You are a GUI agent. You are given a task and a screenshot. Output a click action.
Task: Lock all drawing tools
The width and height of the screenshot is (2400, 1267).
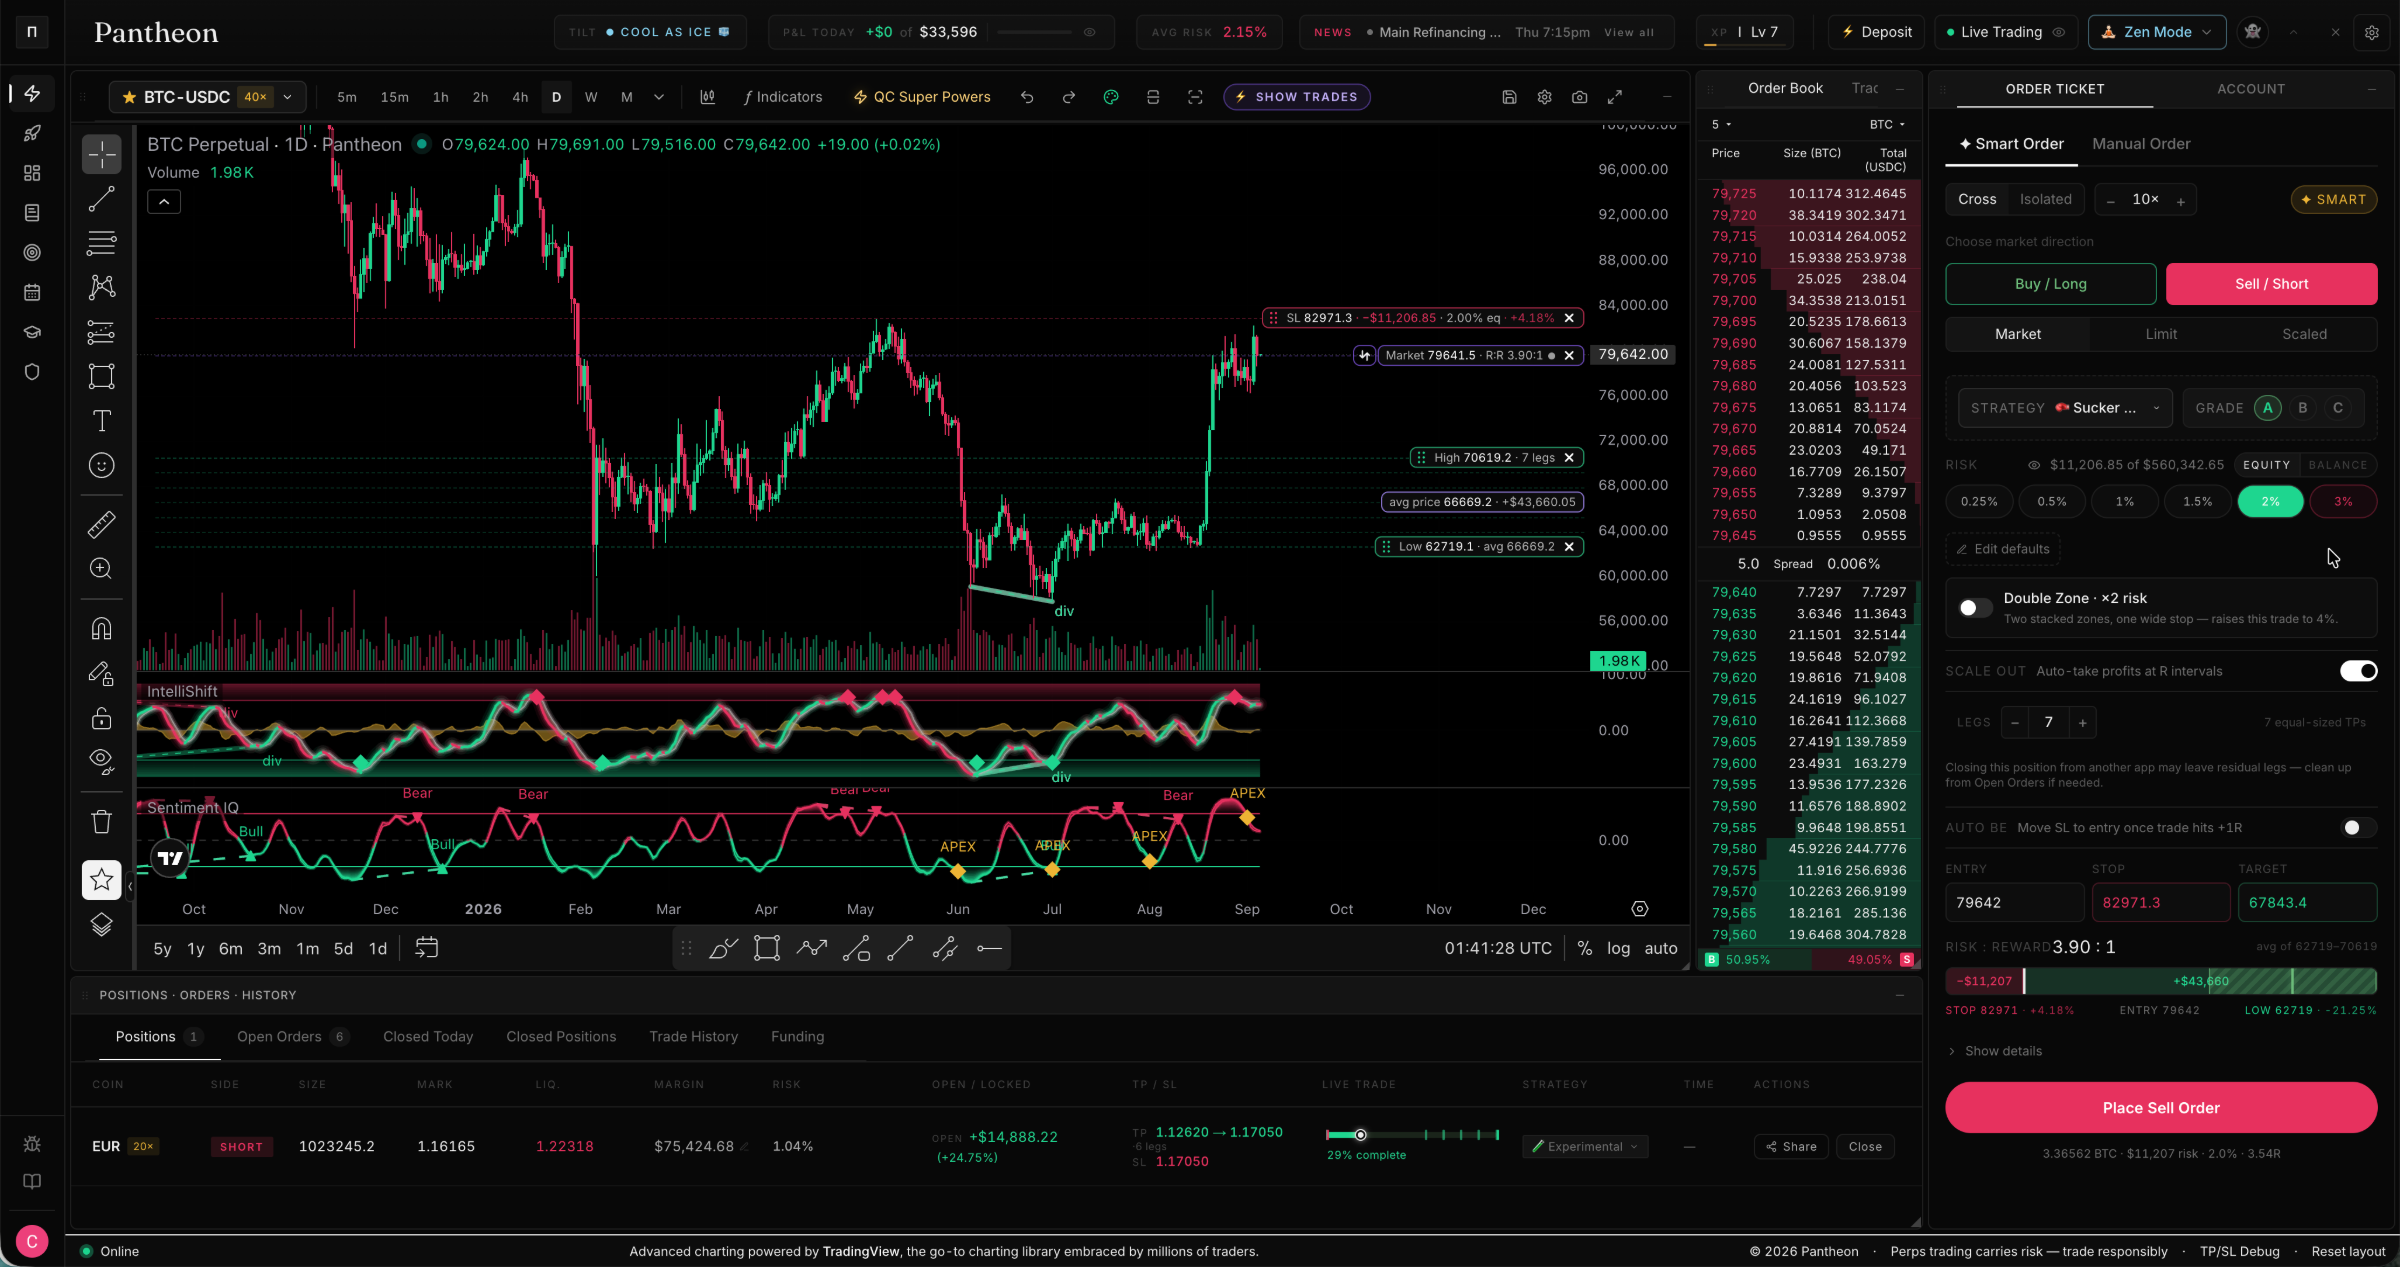click(101, 718)
